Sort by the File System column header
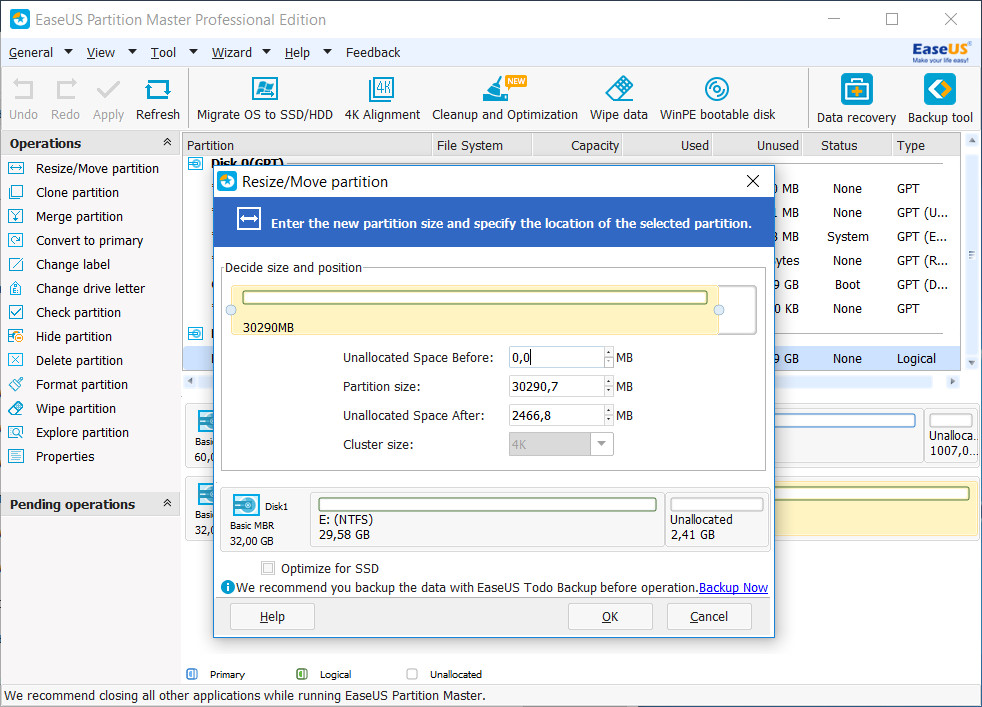The width and height of the screenshot is (982, 707). [x=482, y=145]
